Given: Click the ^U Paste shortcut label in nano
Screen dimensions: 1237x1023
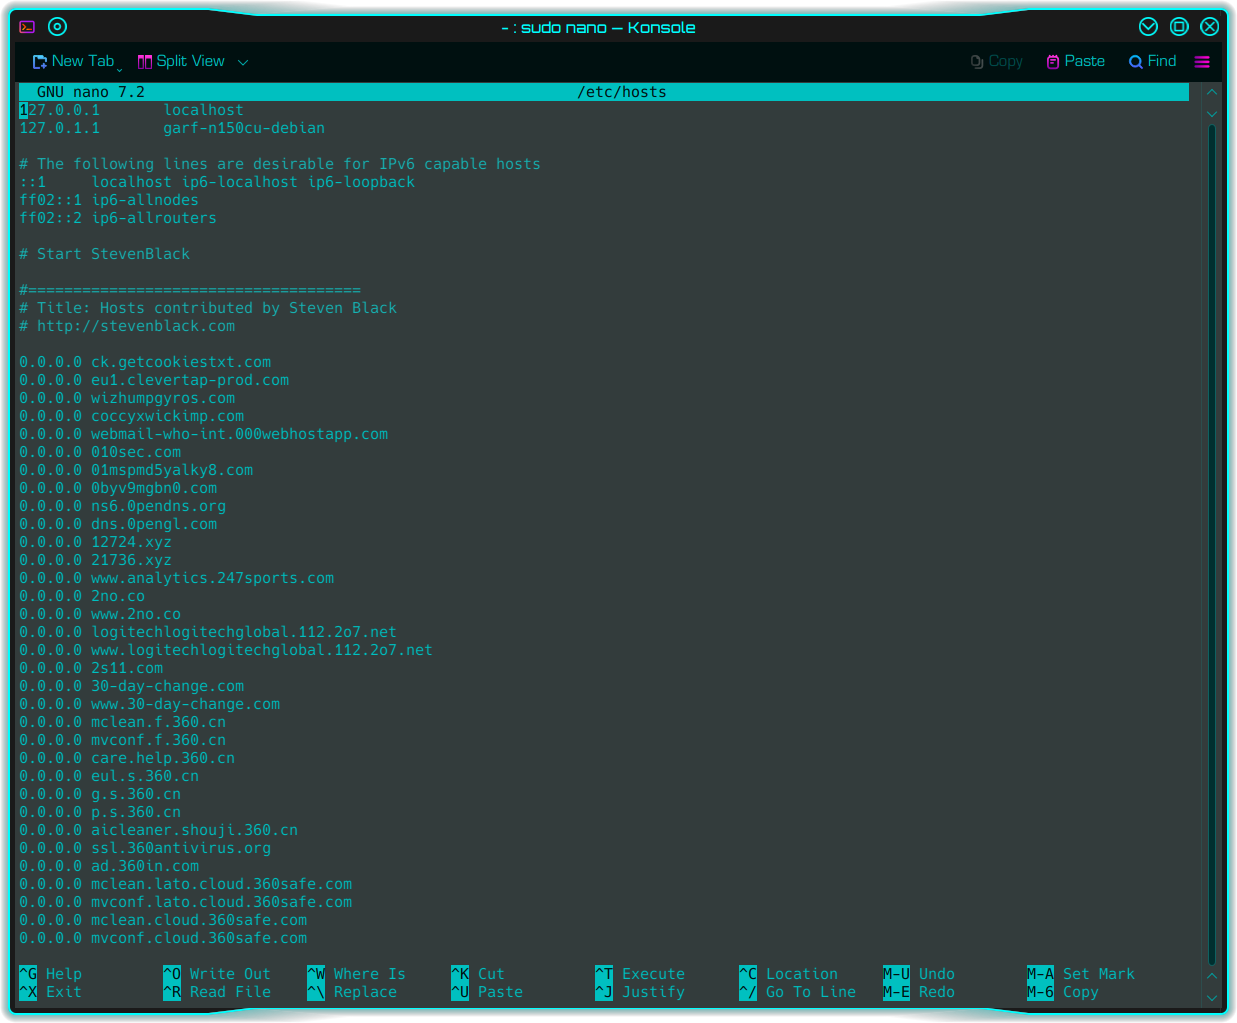Looking at the screenshot, I should pyautogui.click(x=487, y=992).
